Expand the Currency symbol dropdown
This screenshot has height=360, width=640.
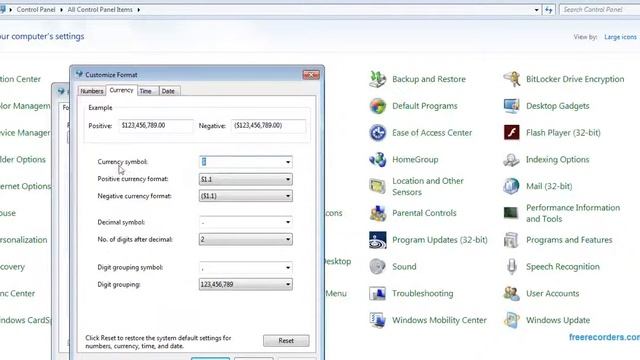288,162
